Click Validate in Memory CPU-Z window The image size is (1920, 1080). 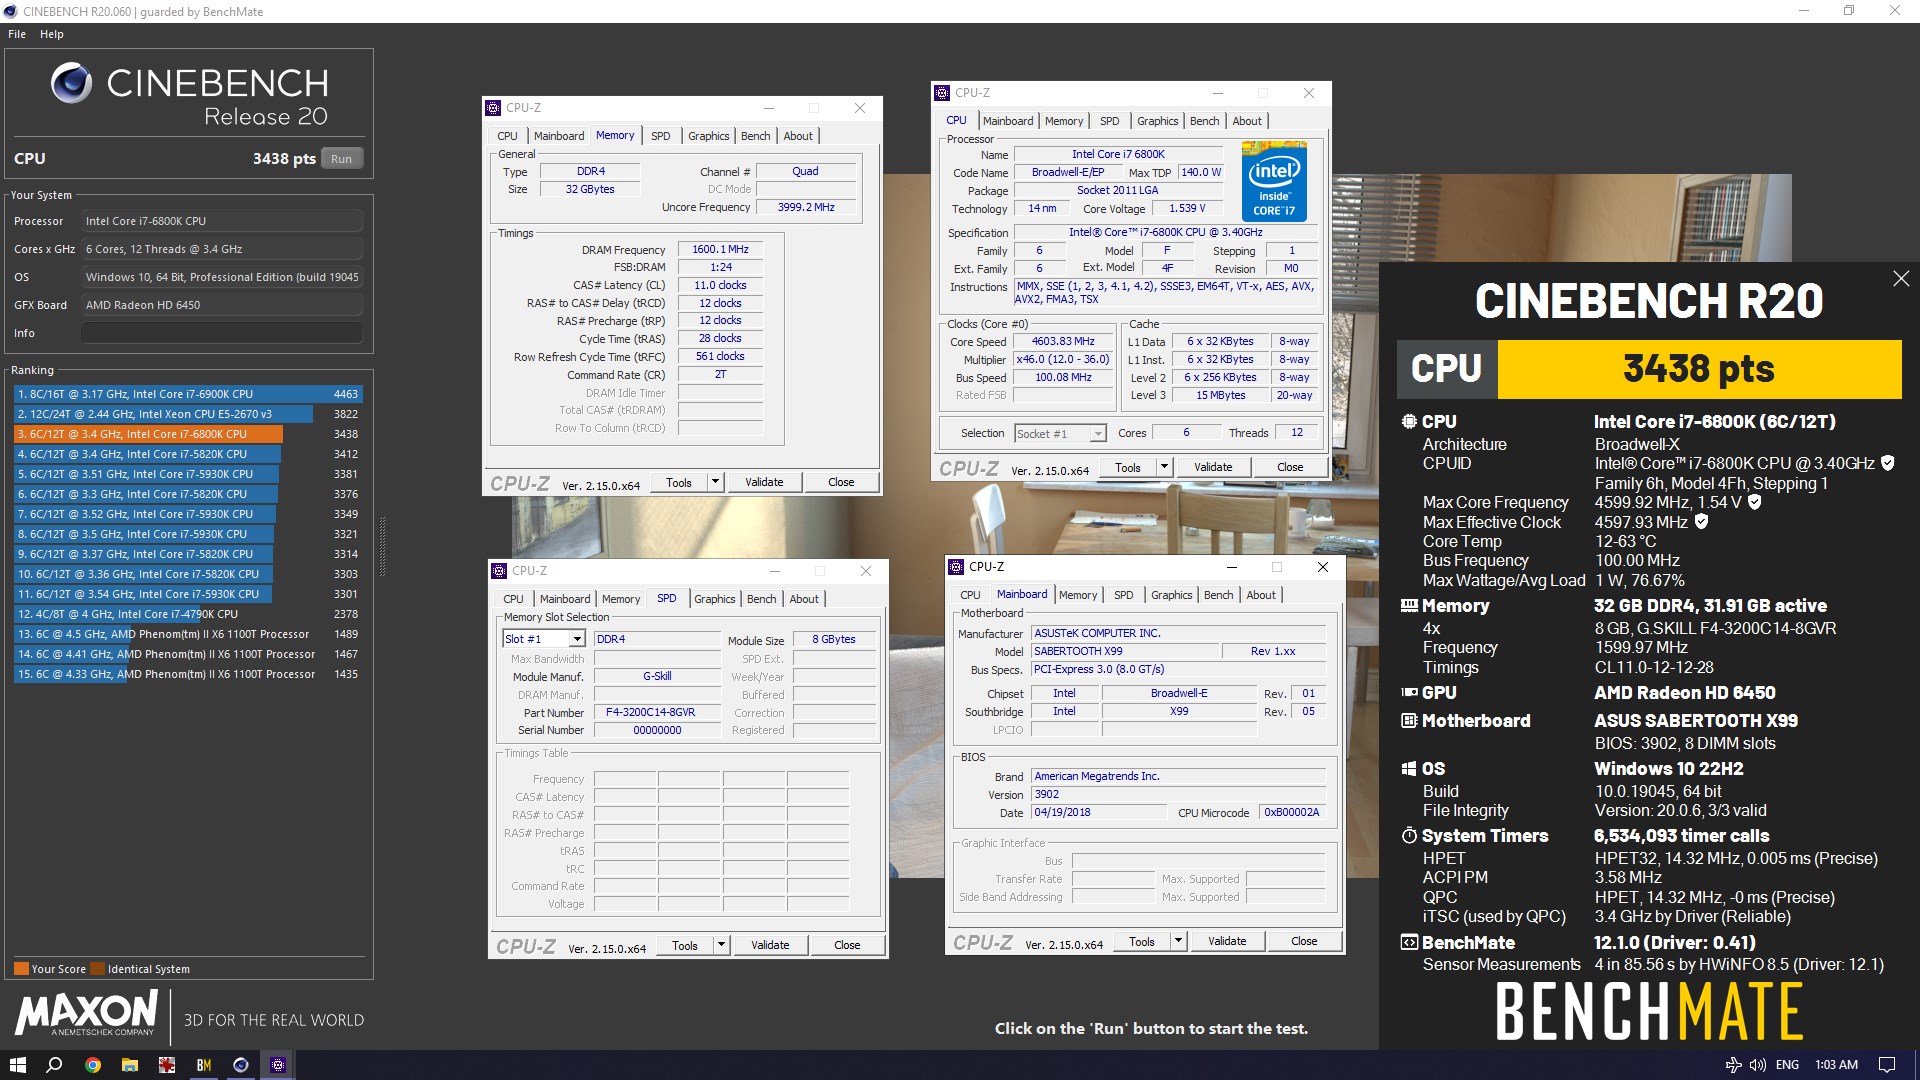764,482
